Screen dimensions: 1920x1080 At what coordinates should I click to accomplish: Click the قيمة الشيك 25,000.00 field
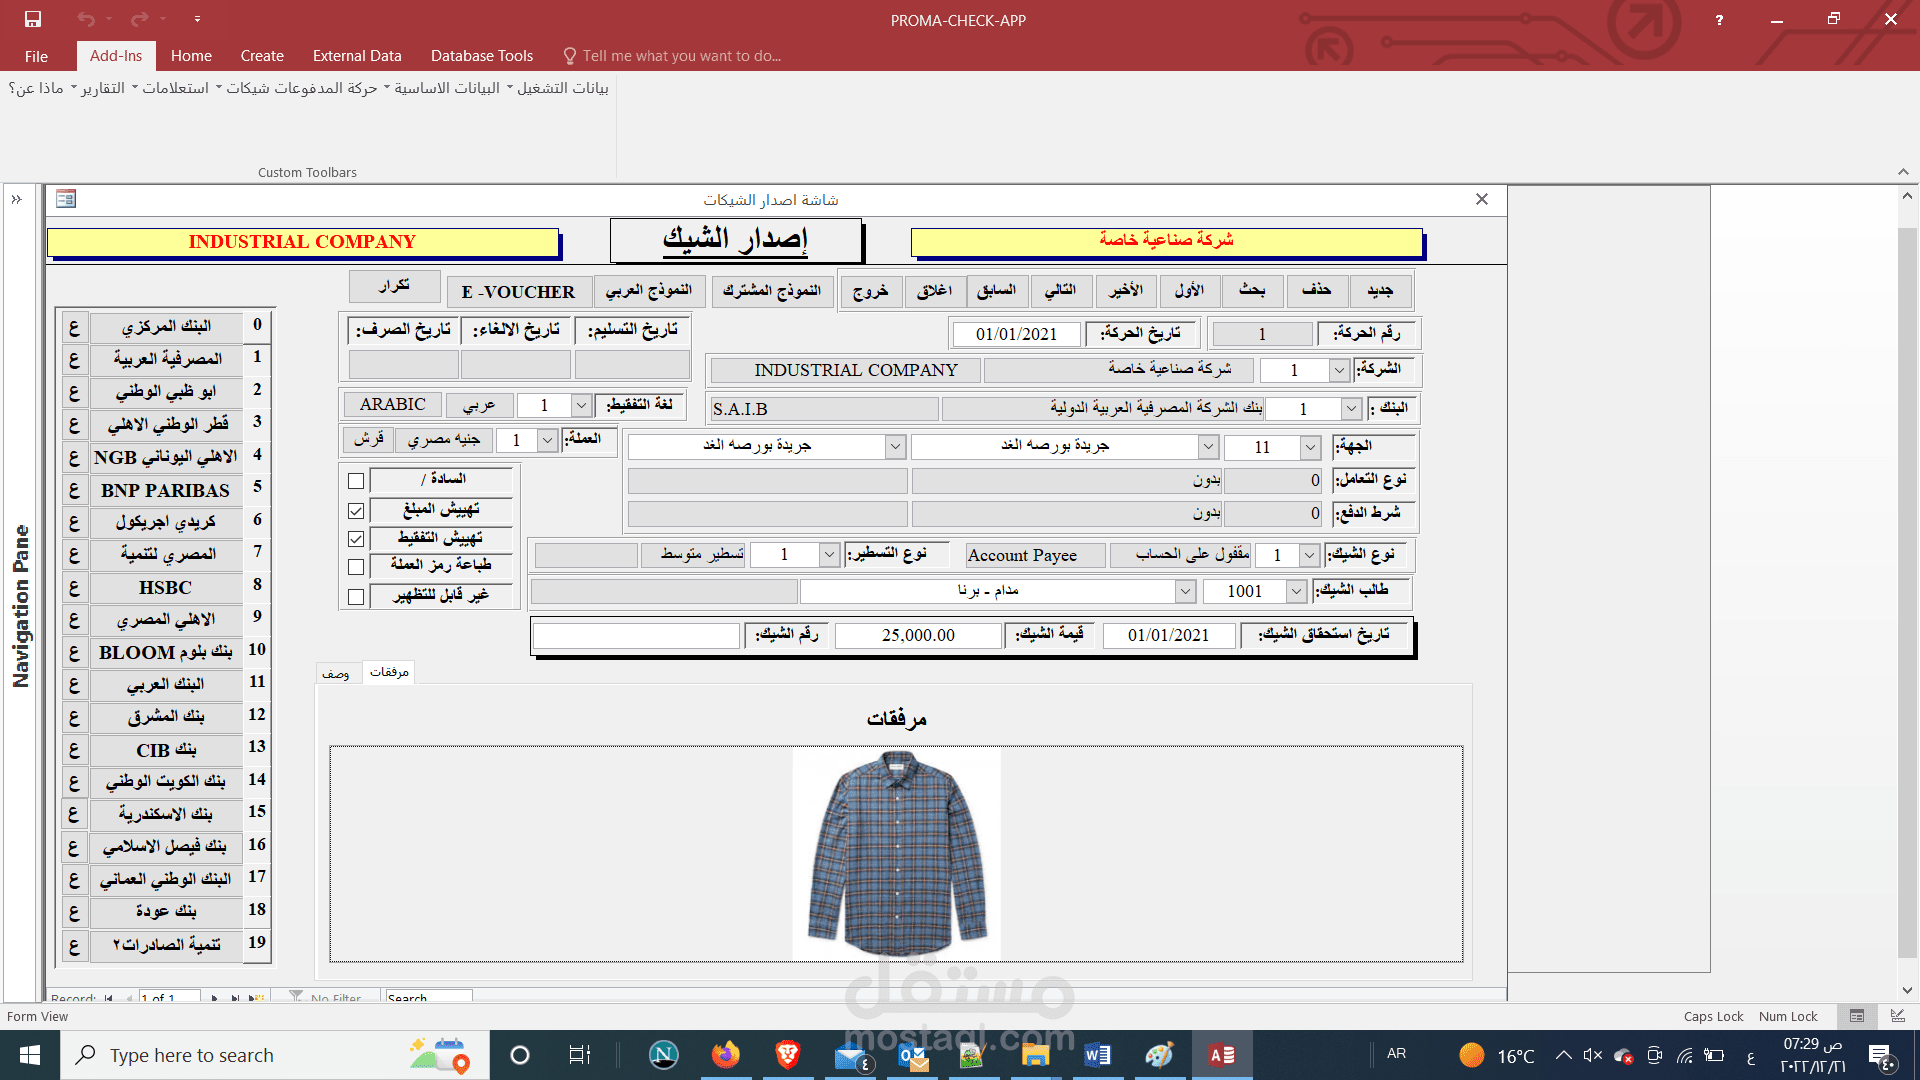tap(918, 635)
